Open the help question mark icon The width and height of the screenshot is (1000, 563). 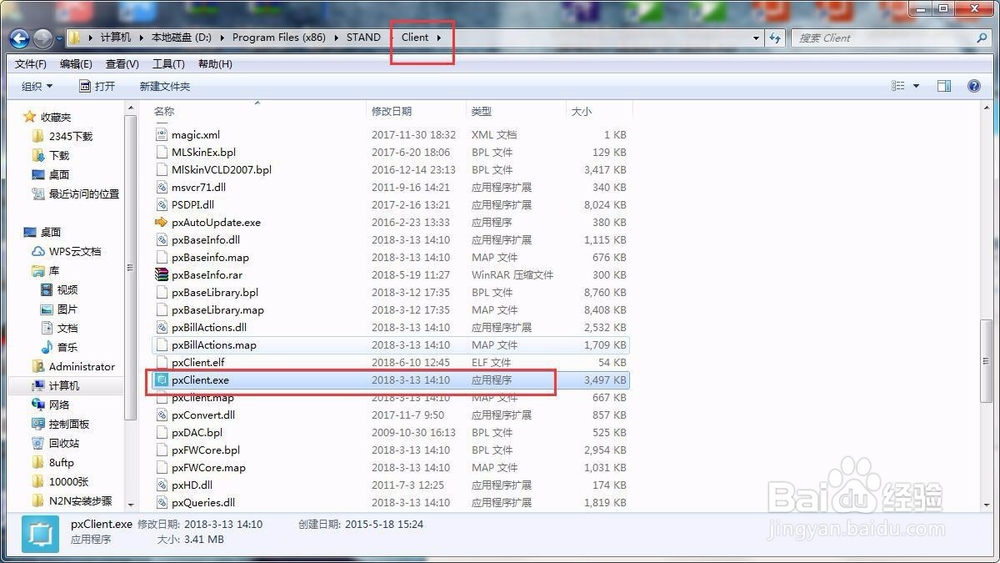coord(974,86)
